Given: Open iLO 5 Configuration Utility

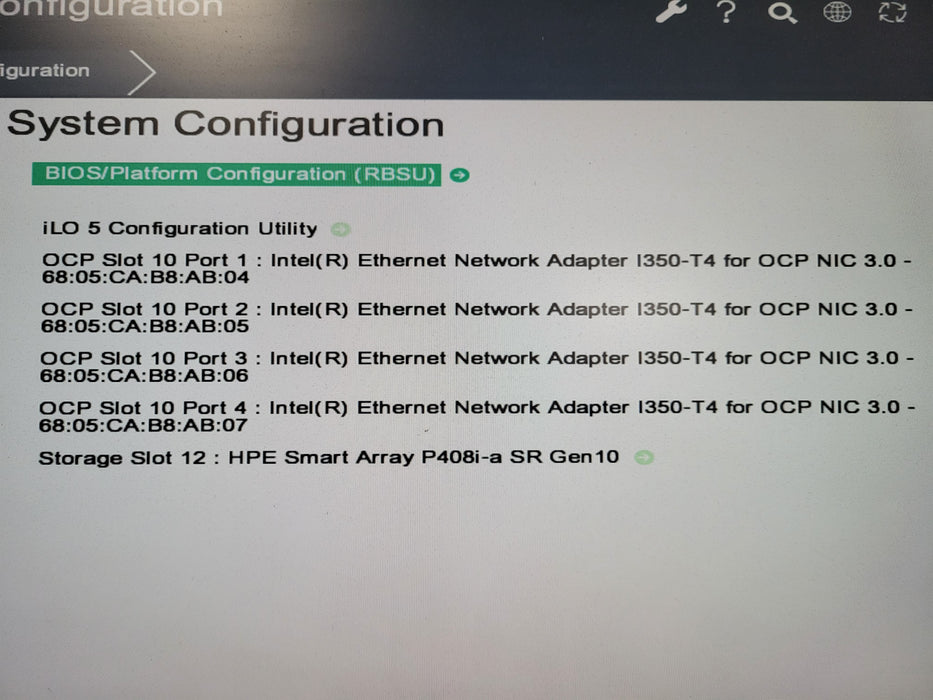Looking at the screenshot, I should point(180,229).
